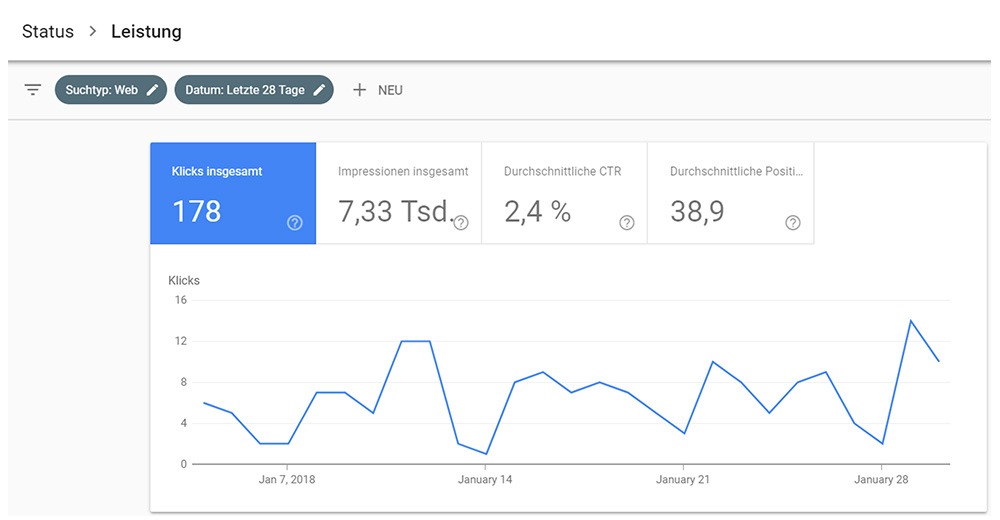
Task: Click the 7,33 Tsd. impressions value
Action: 395,211
